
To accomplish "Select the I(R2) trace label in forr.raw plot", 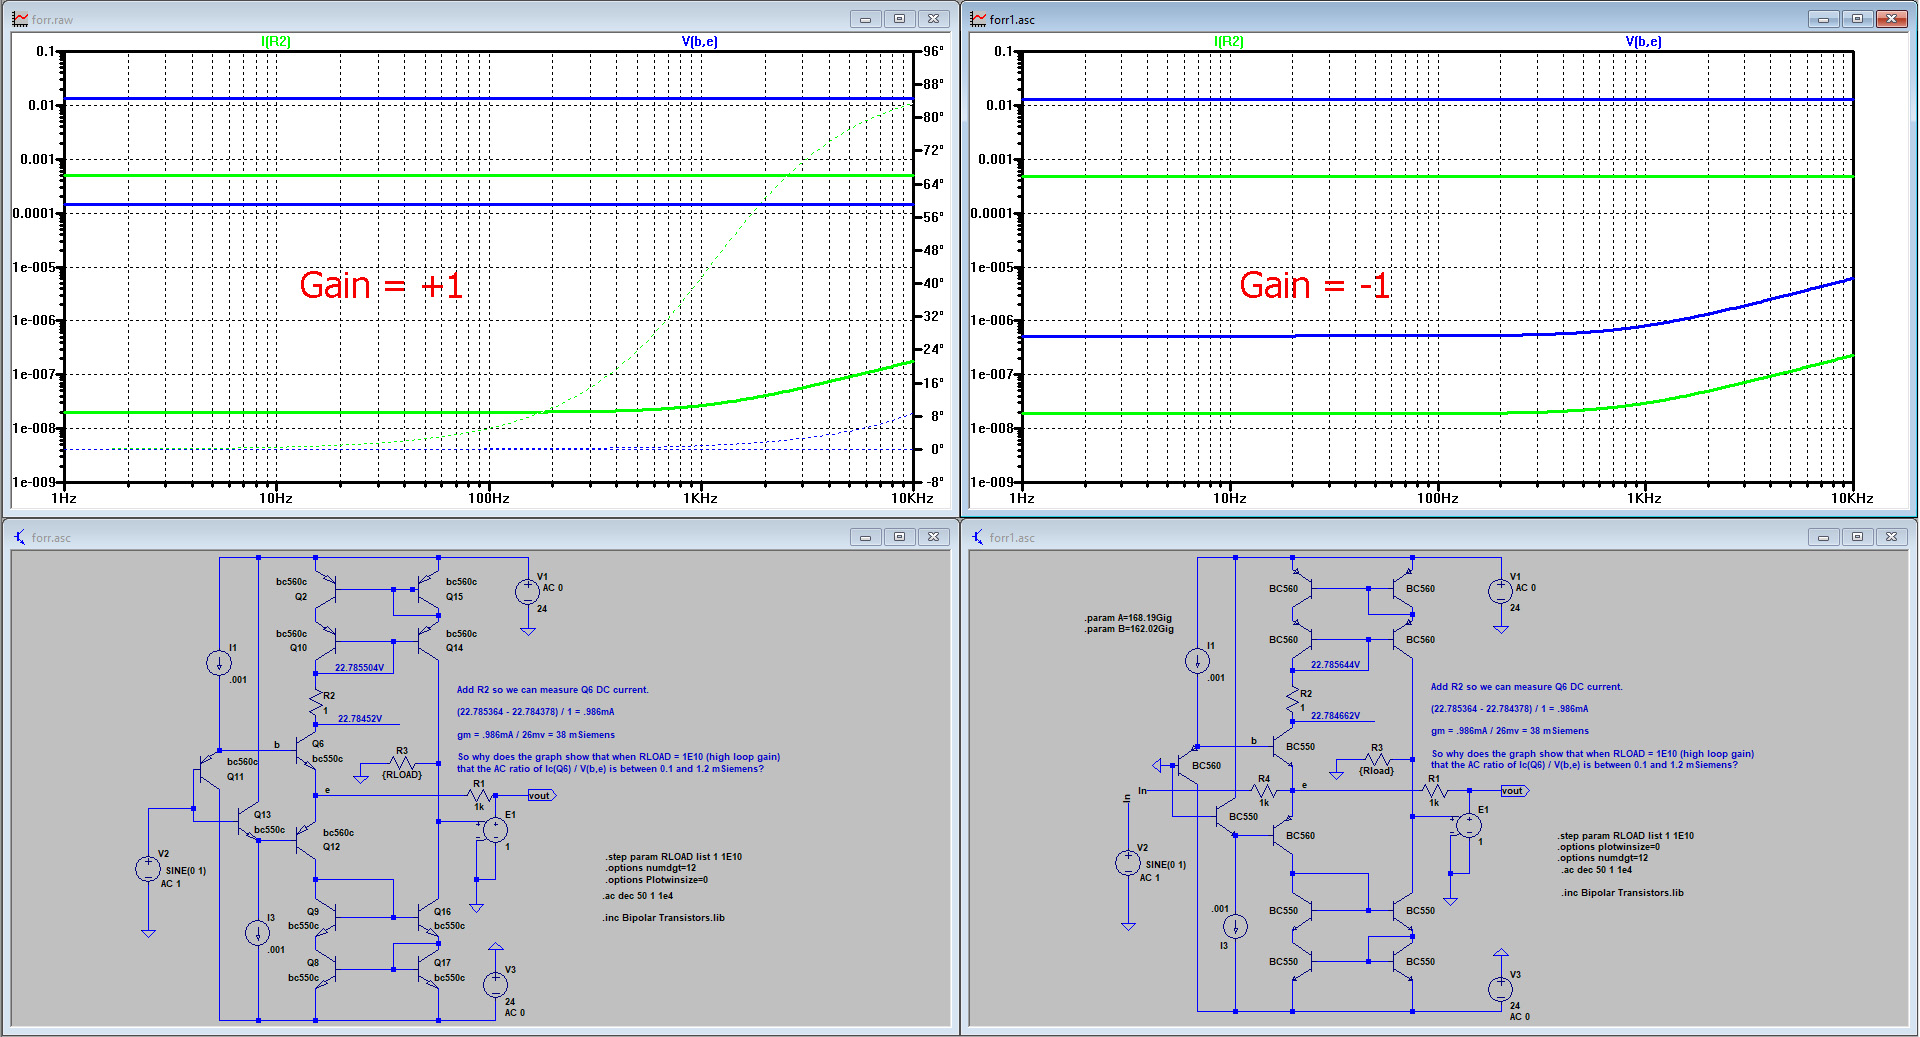I will pos(275,41).
